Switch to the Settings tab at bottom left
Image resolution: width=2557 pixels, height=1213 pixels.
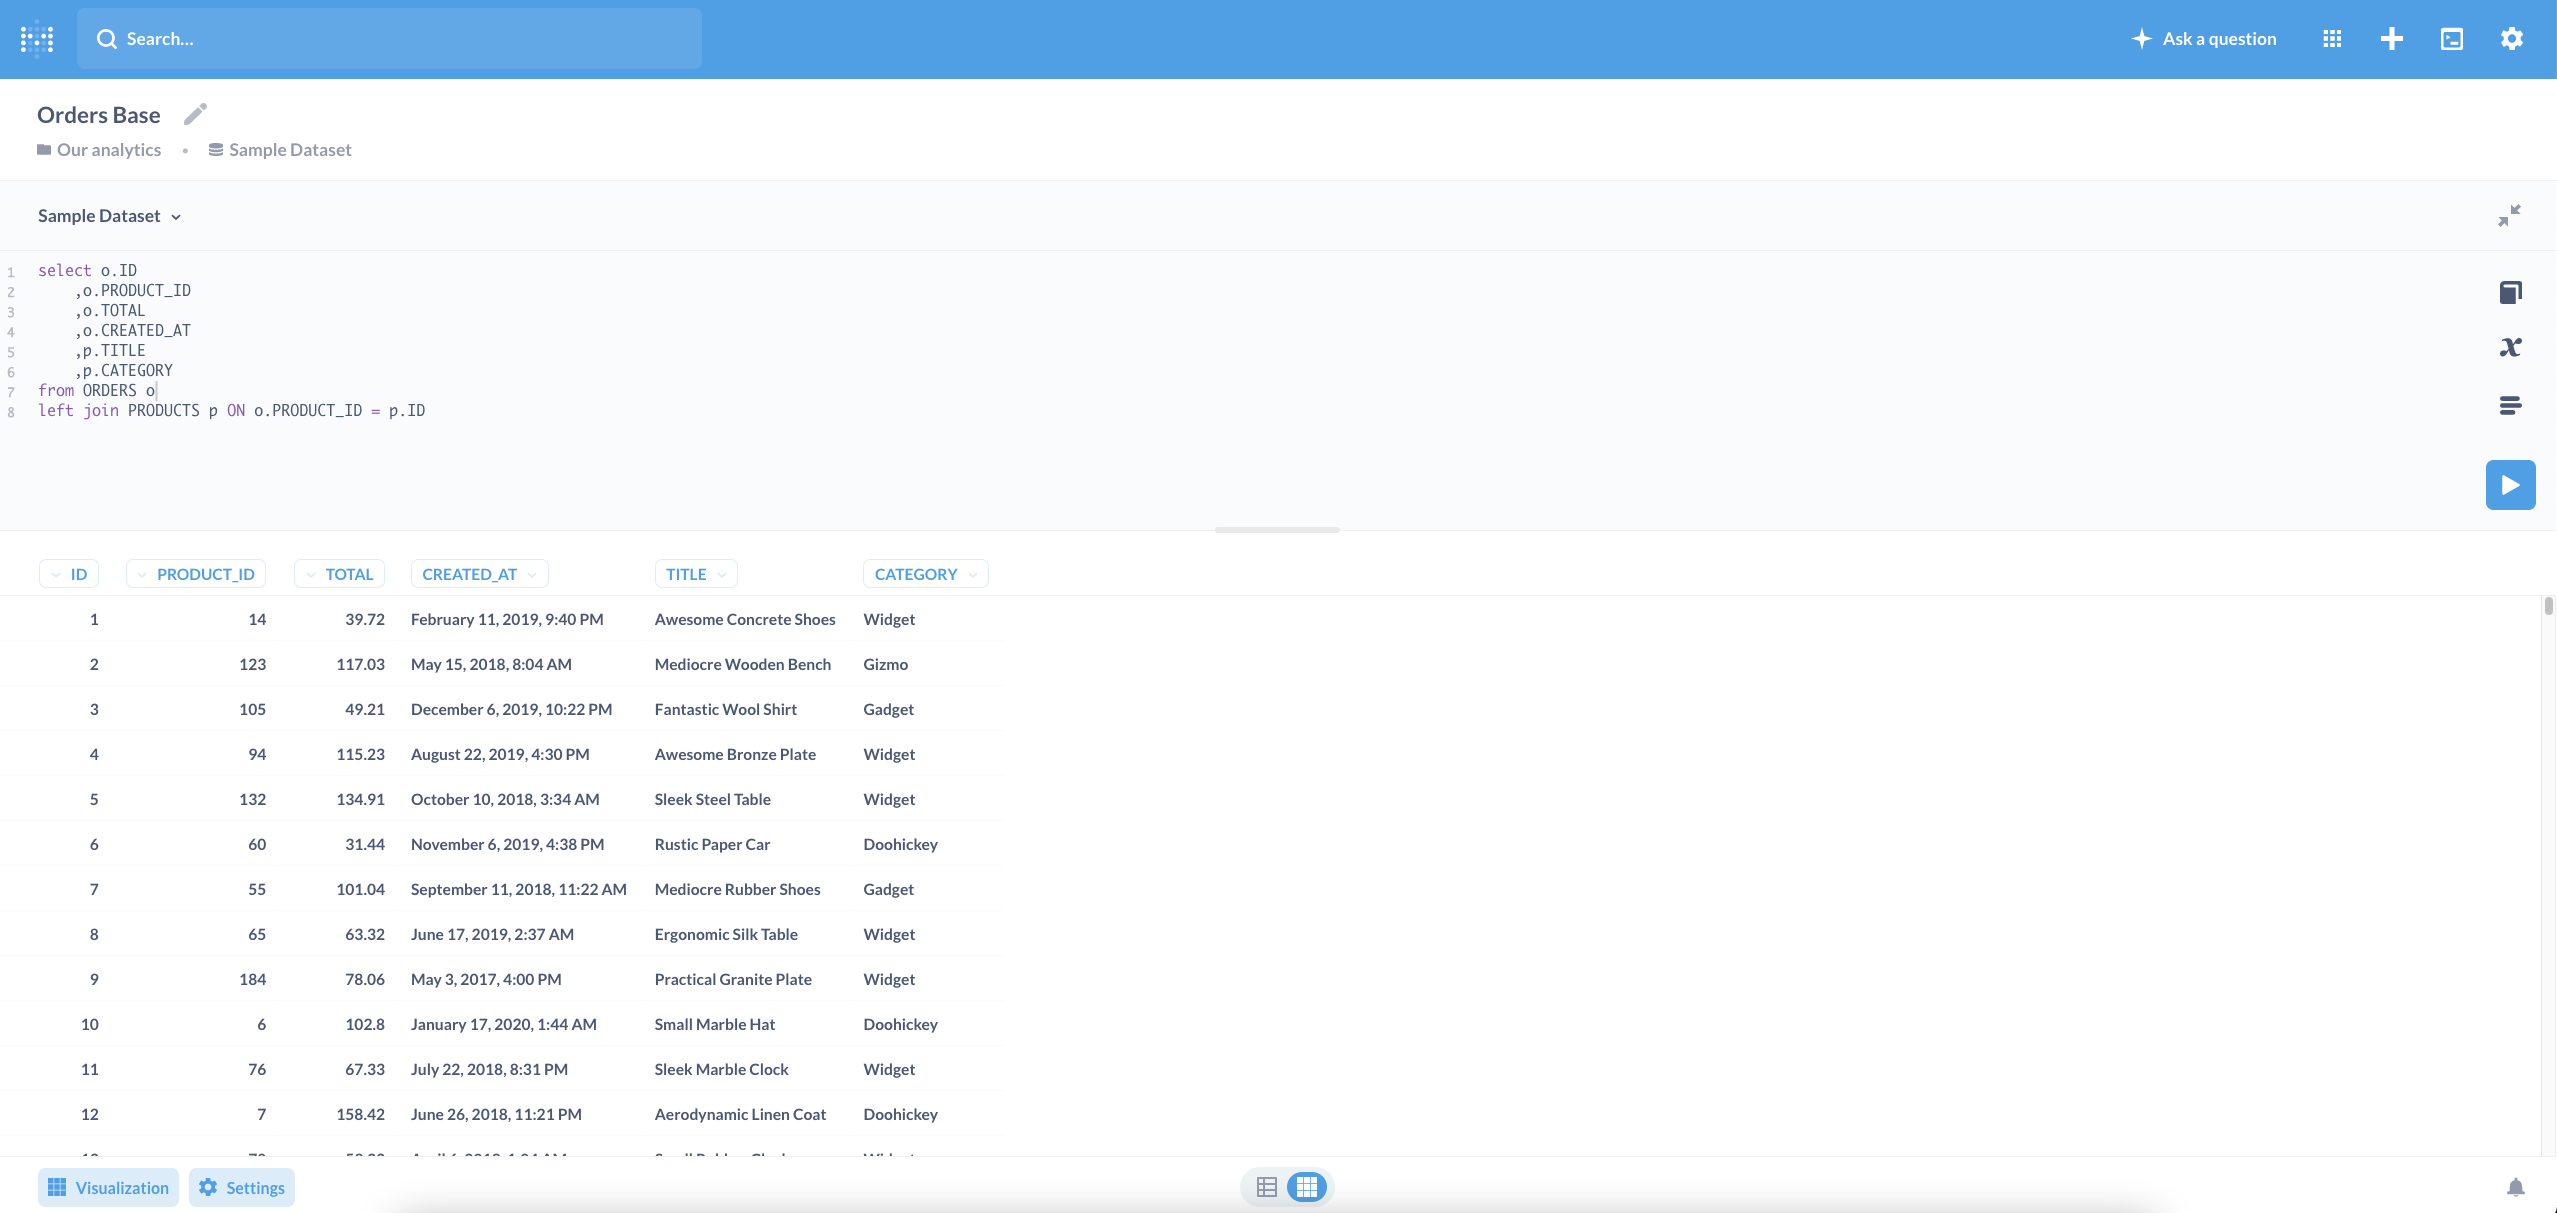[241, 1187]
